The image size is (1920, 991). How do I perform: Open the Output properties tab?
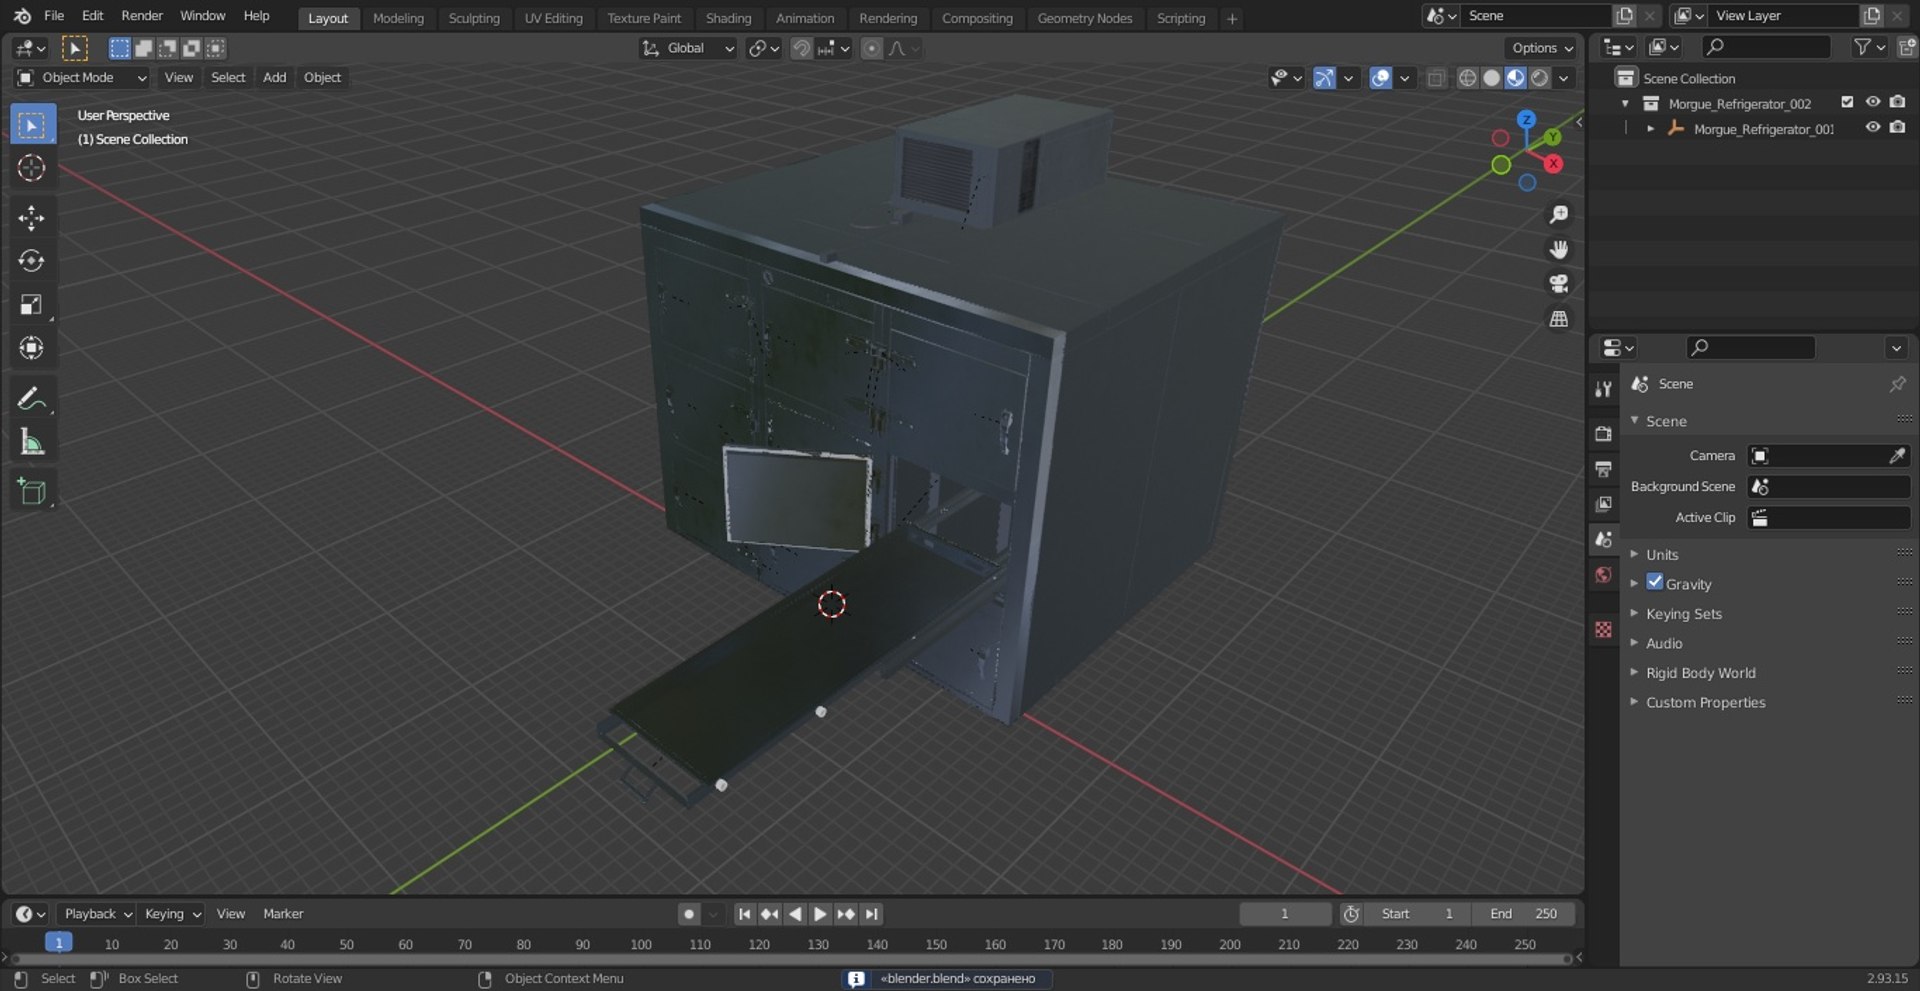(1604, 469)
